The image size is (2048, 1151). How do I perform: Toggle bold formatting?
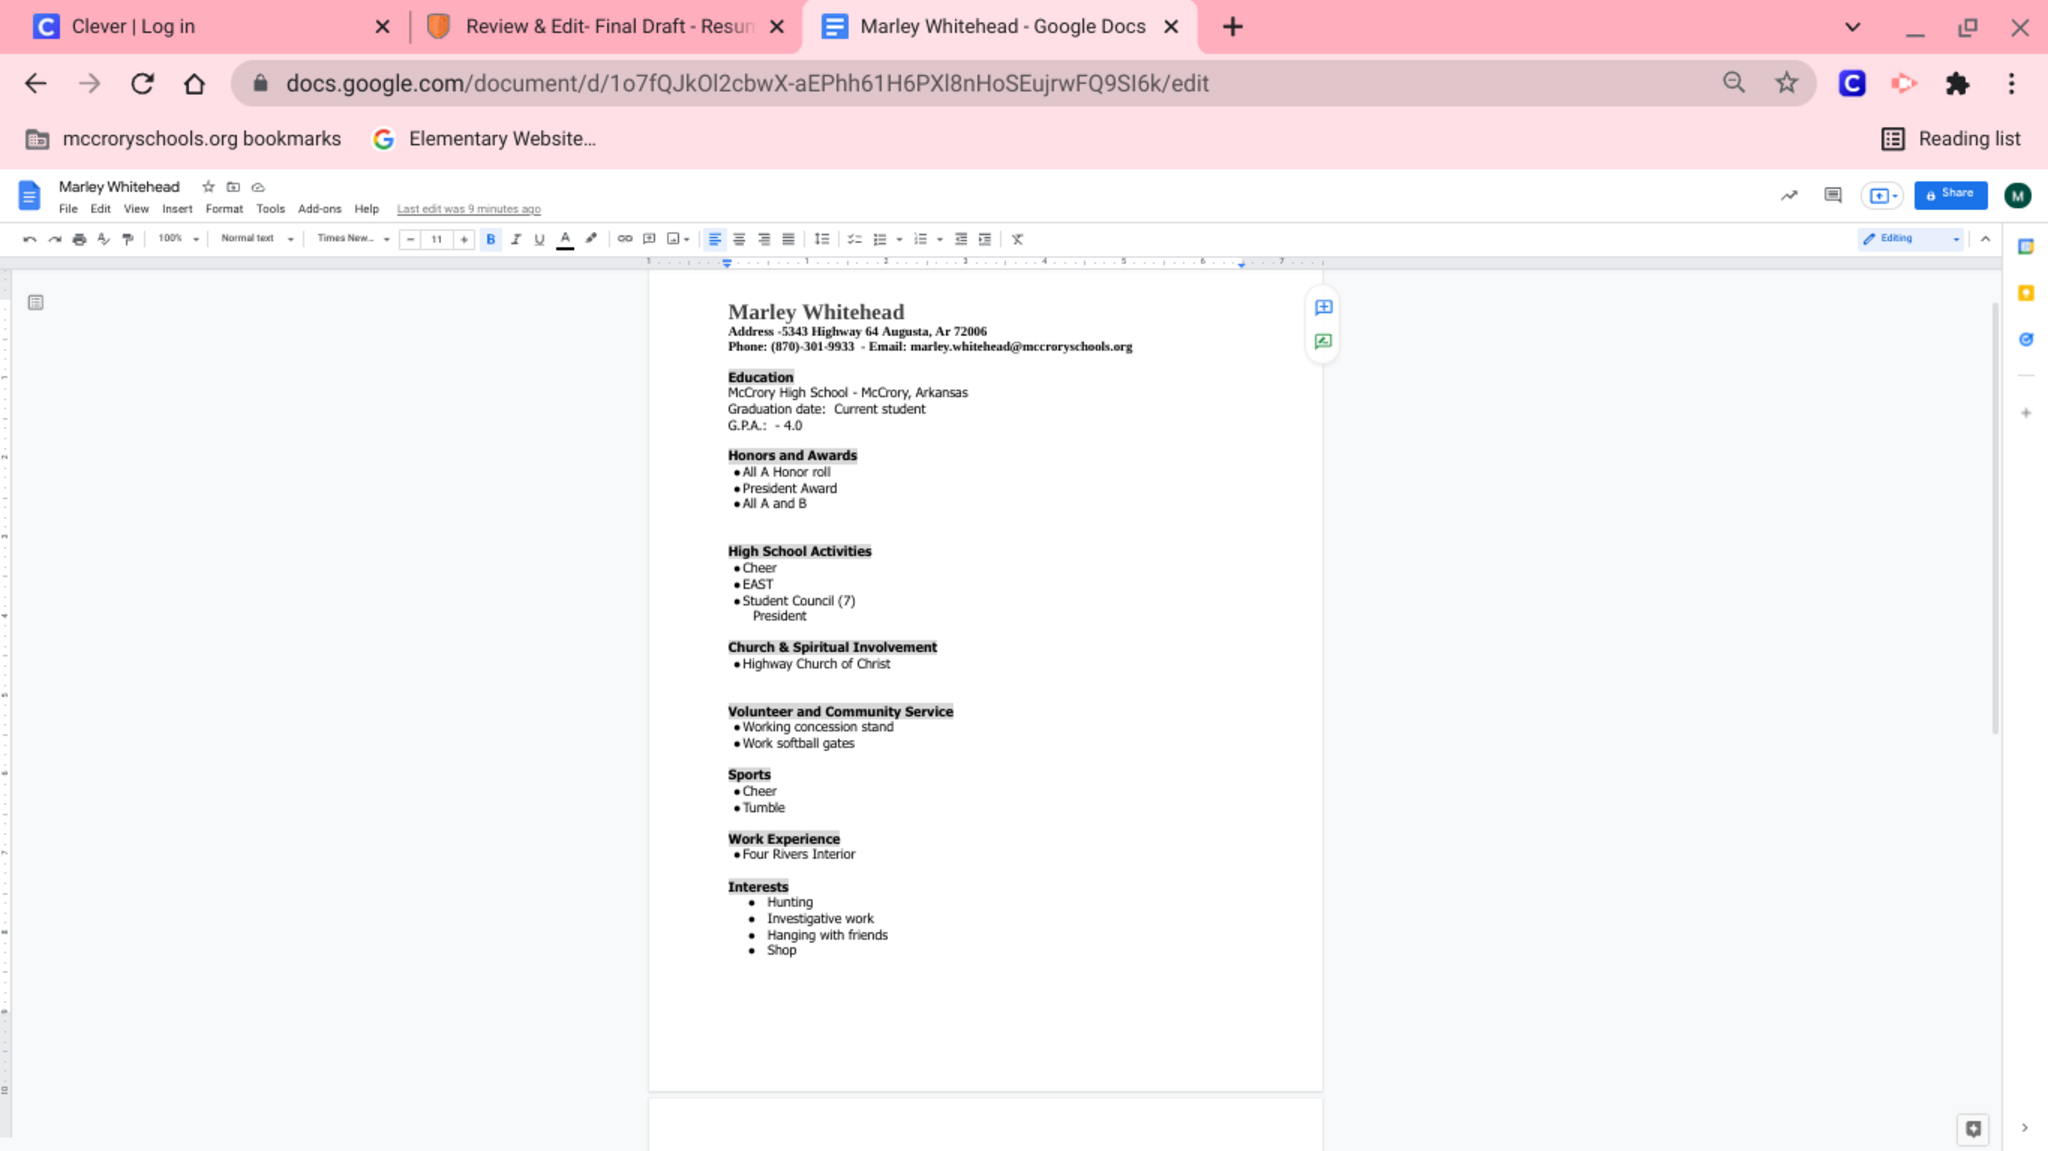point(491,239)
